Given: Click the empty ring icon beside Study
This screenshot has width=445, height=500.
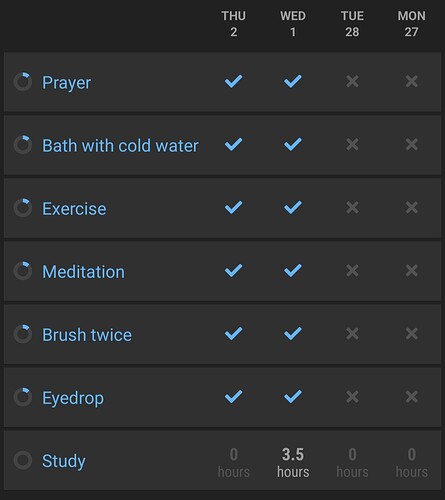Looking at the screenshot, I should [23, 460].
